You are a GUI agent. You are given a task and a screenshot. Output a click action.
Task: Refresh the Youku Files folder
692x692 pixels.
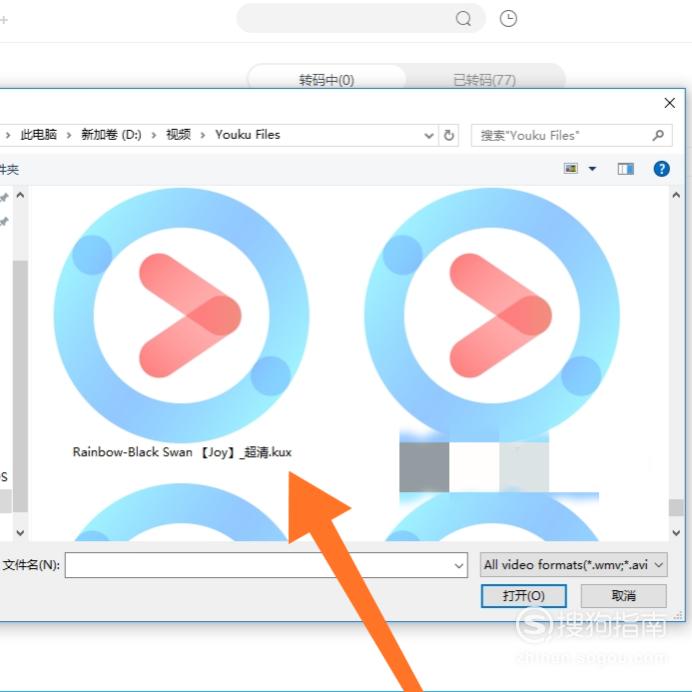449,135
